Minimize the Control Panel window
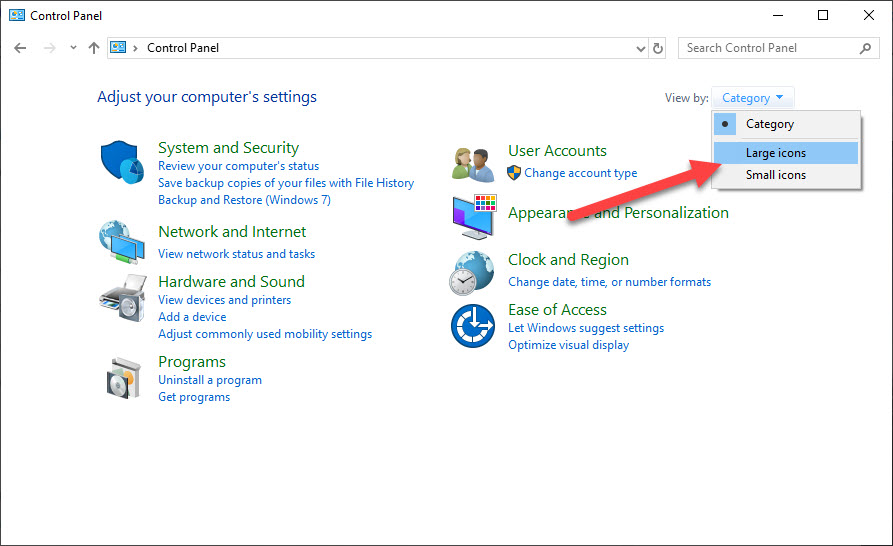 pyautogui.click(x=778, y=15)
